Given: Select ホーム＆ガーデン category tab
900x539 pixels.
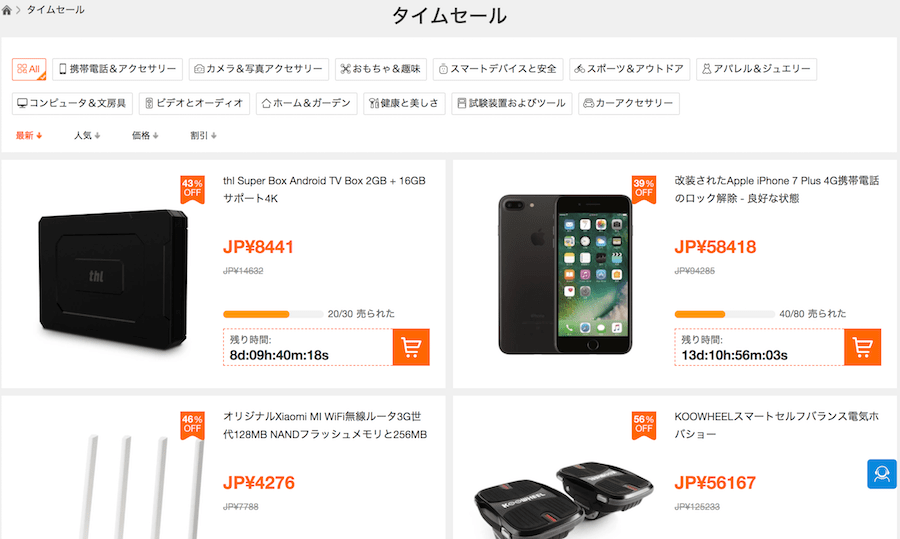Looking at the screenshot, I should 307,103.
